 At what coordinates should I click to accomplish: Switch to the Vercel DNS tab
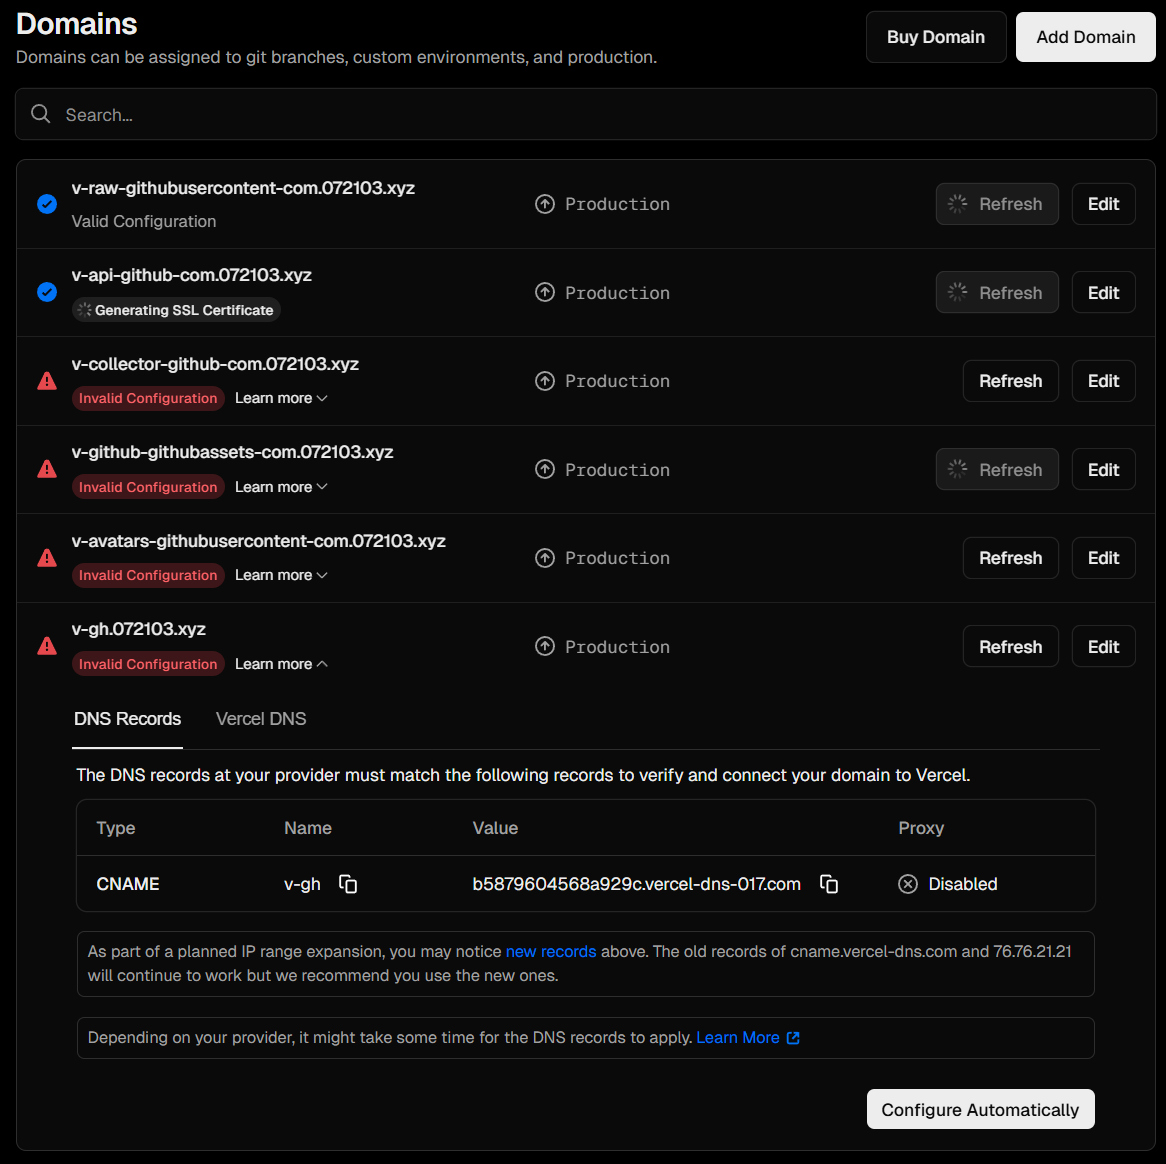tap(261, 719)
